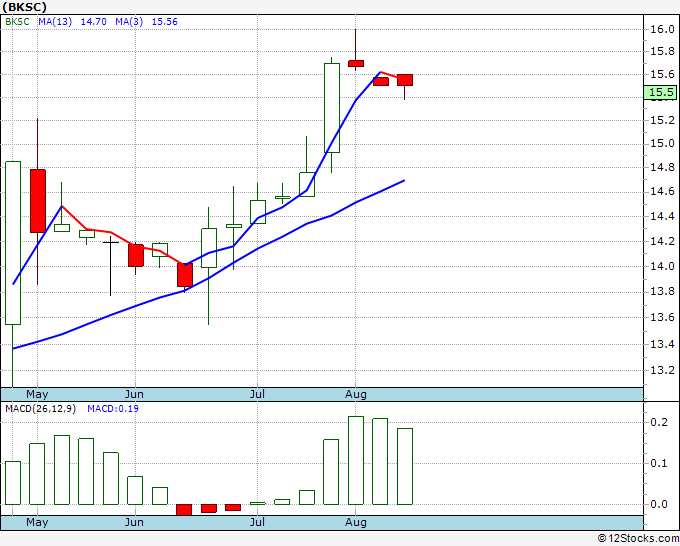Click the 15.2 price axis label
The image size is (680, 546).
(662, 120)
